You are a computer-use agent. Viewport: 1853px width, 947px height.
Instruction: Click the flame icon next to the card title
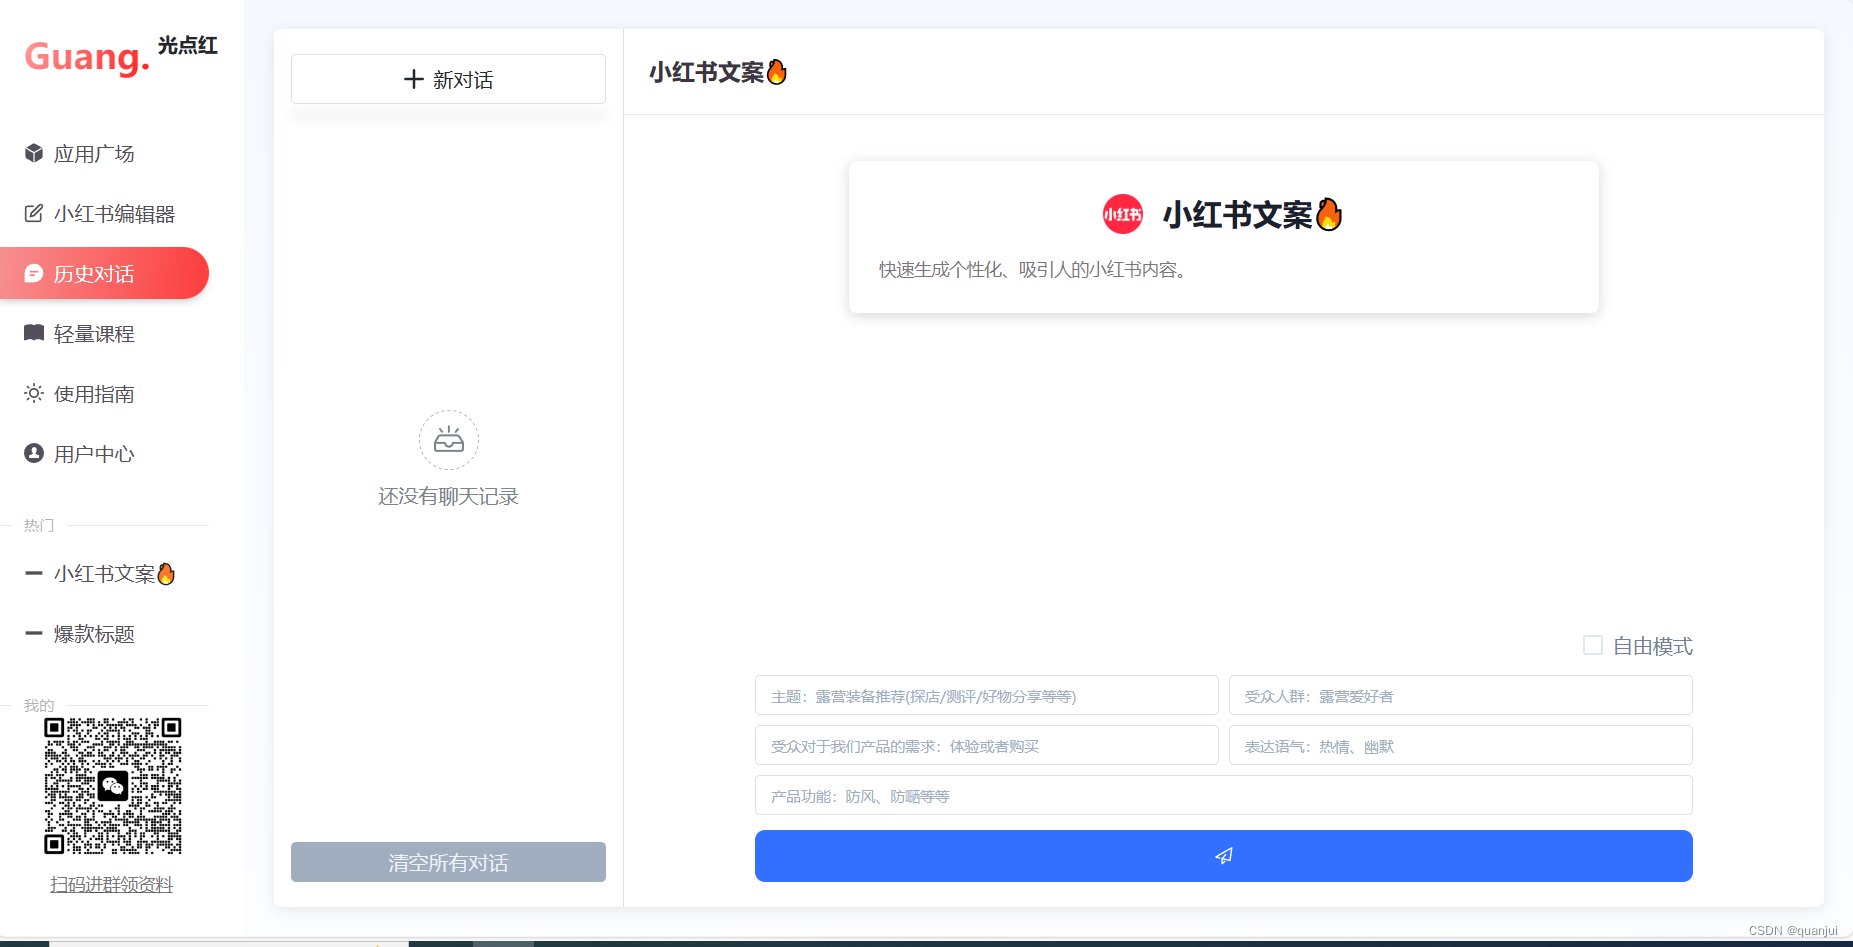[1329, 214]
